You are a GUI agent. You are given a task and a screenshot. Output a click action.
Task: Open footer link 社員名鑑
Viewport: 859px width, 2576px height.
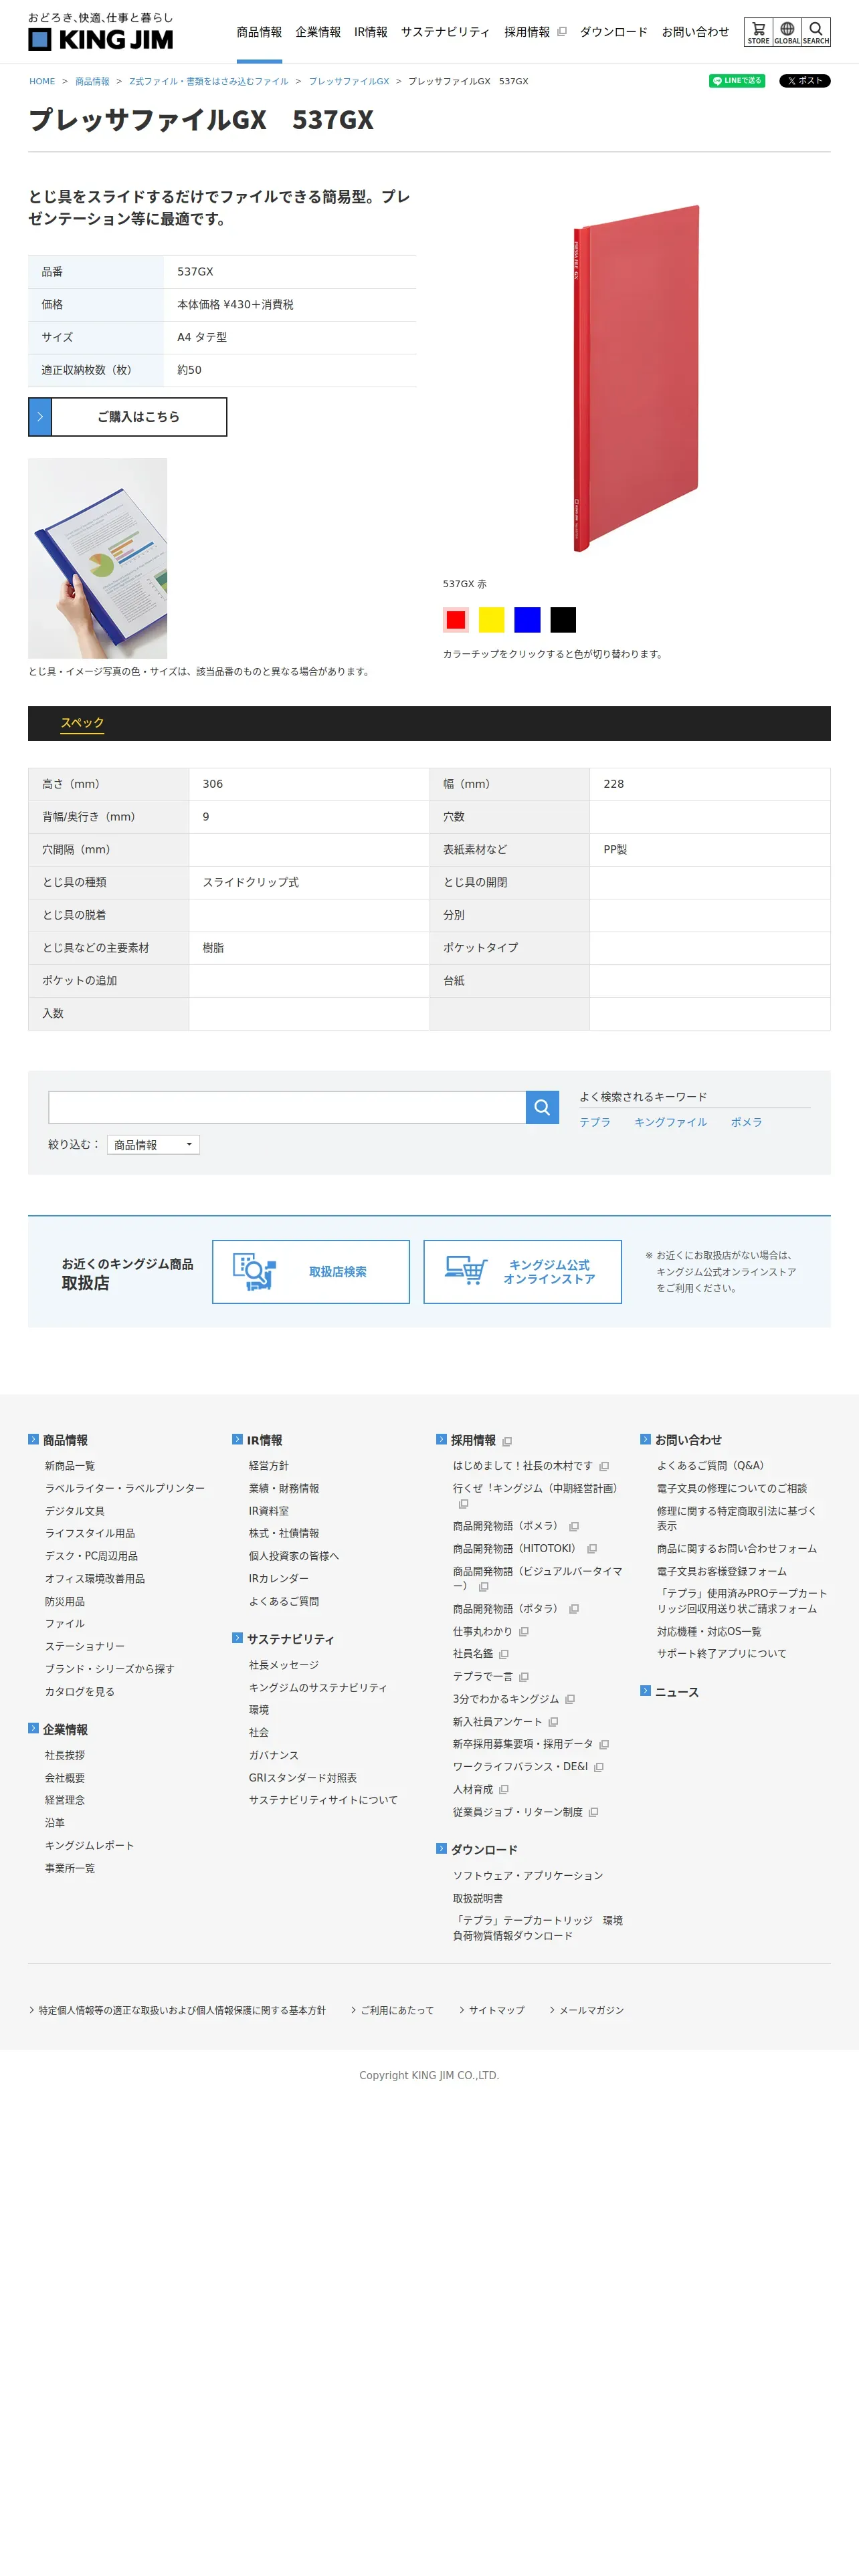473,1654
